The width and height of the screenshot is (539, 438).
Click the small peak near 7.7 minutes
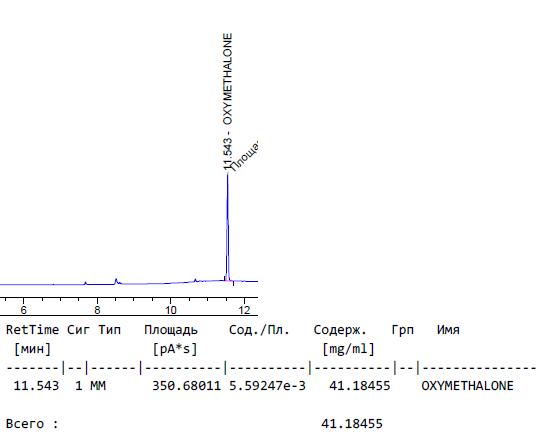click(x=86, y=283)
